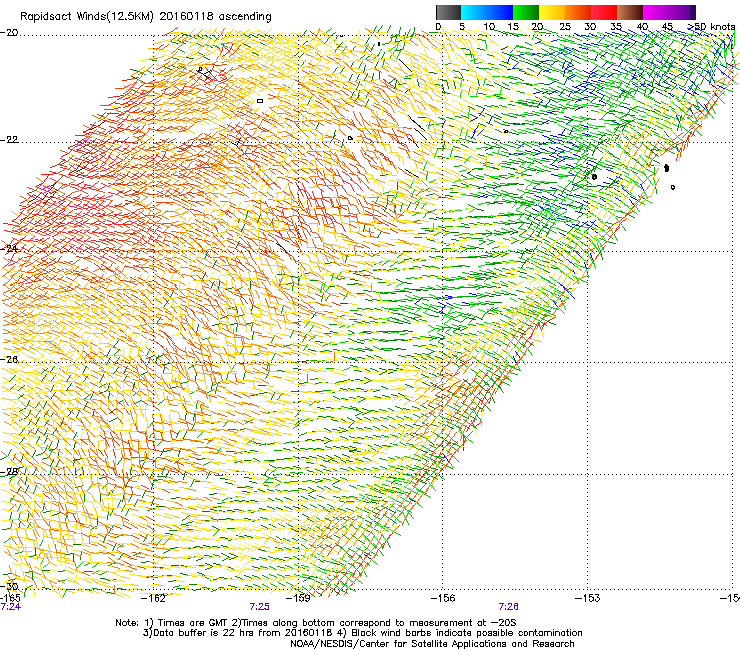Click the '-159' longitude axis label
Image resolution: width=740 pixels, height=650 pixels.
(298, 598)
